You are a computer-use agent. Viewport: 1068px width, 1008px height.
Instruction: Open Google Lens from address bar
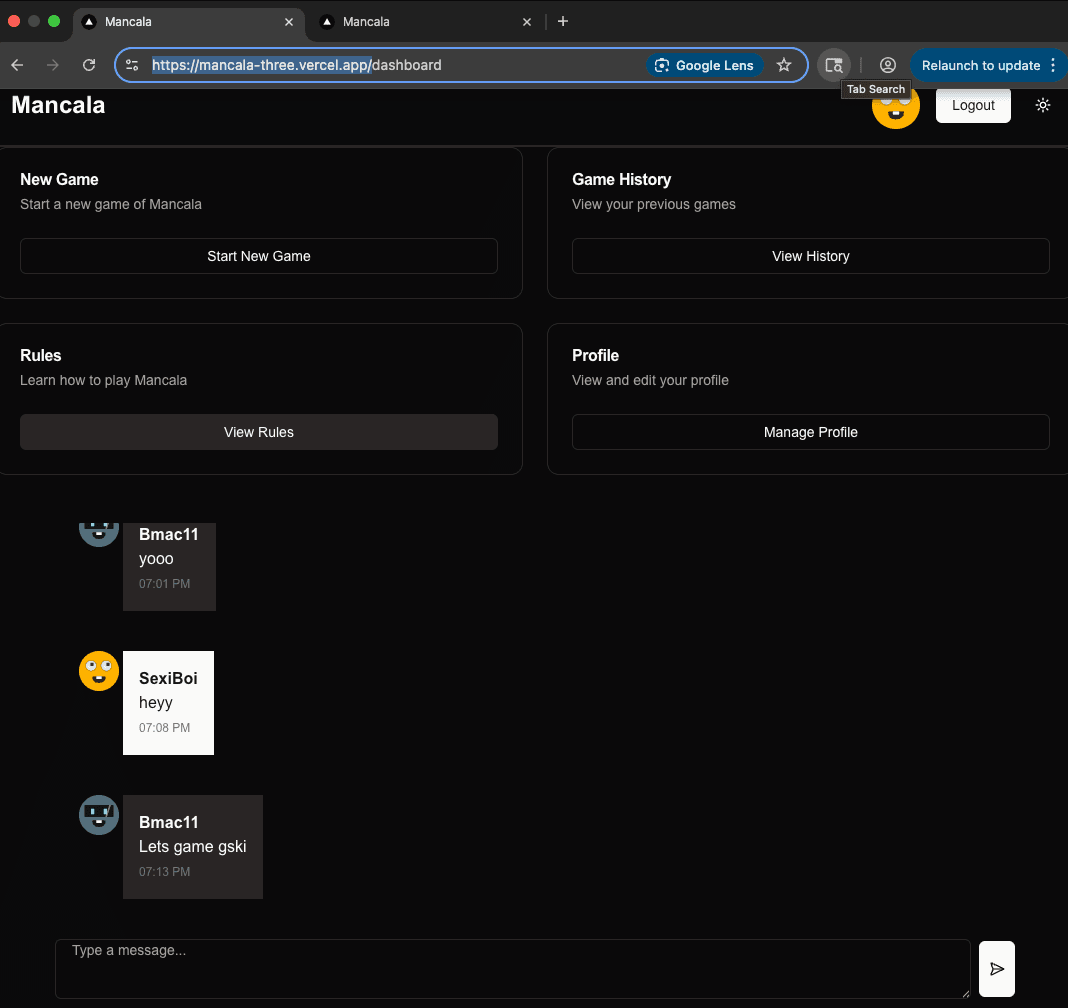coord(704,65)
